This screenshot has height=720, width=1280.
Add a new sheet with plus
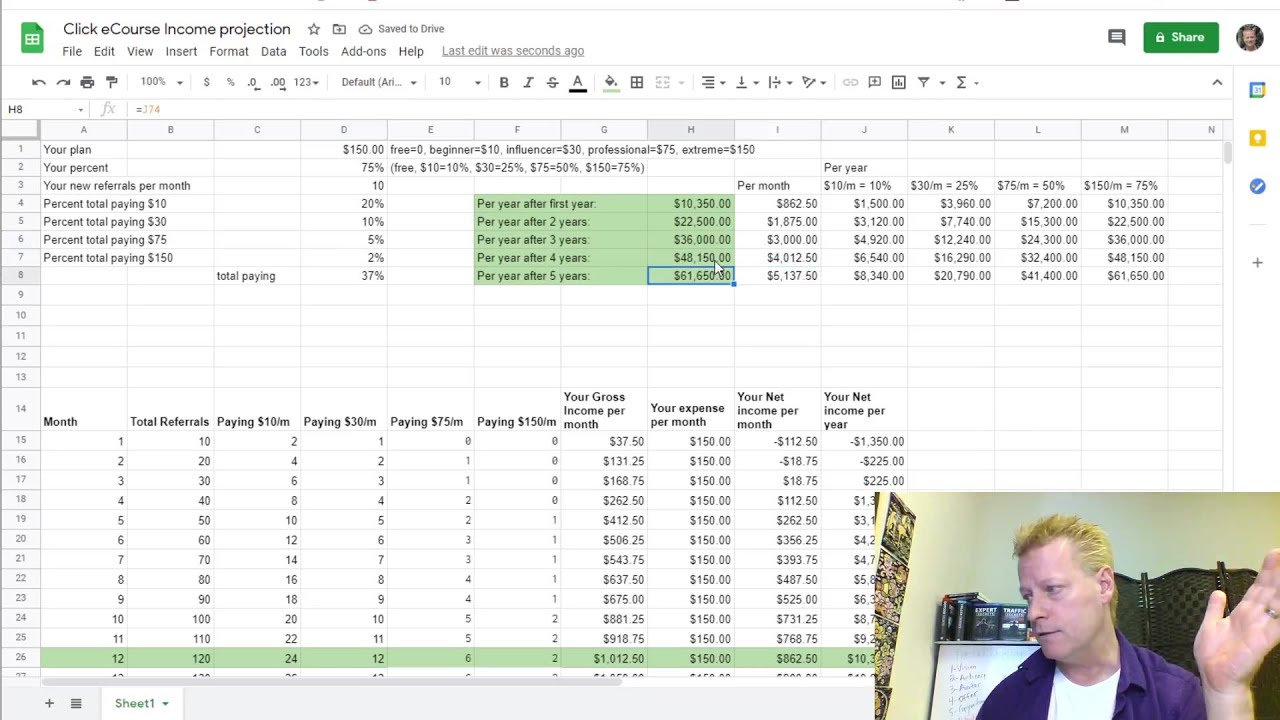(x=49, y=703)
